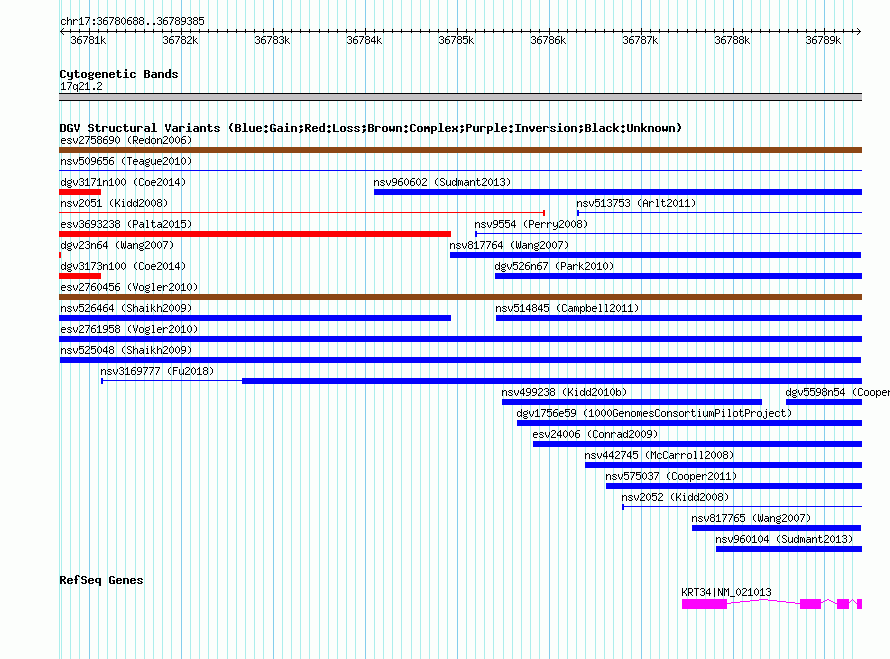
Task: Open nsv509656 (Teague2010) variant label
Action: click(x=126, y=161)
